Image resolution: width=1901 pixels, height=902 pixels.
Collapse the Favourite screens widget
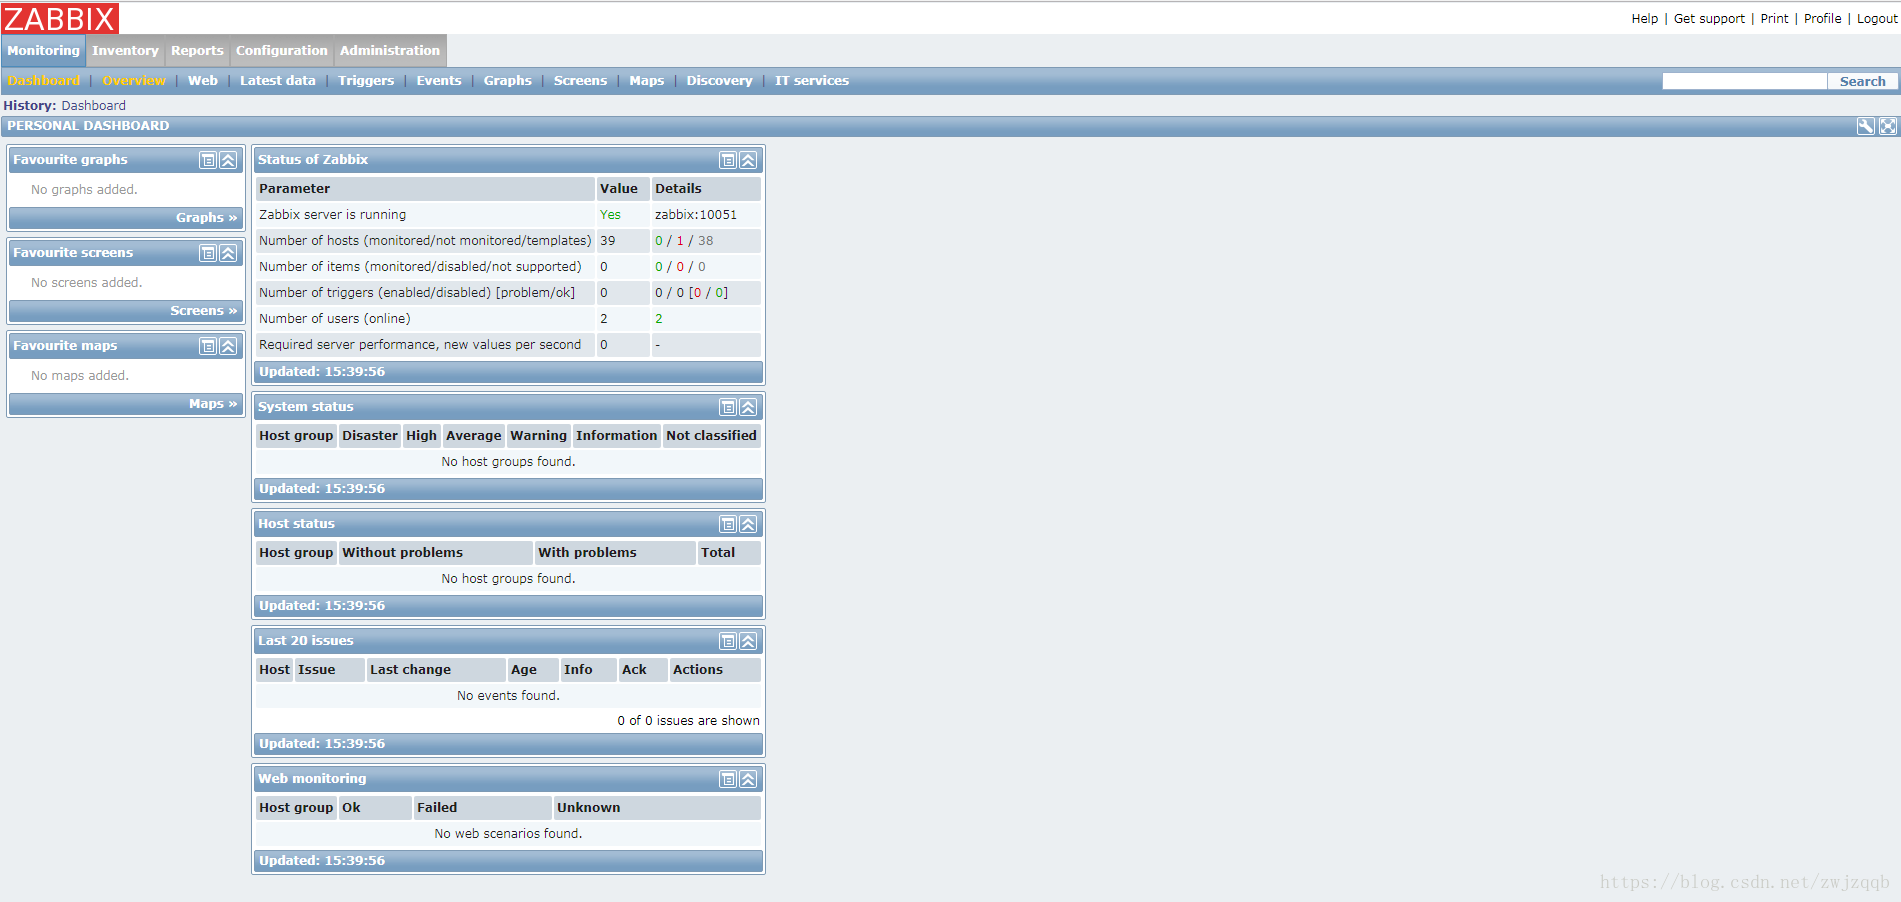(x=228, y=253)
